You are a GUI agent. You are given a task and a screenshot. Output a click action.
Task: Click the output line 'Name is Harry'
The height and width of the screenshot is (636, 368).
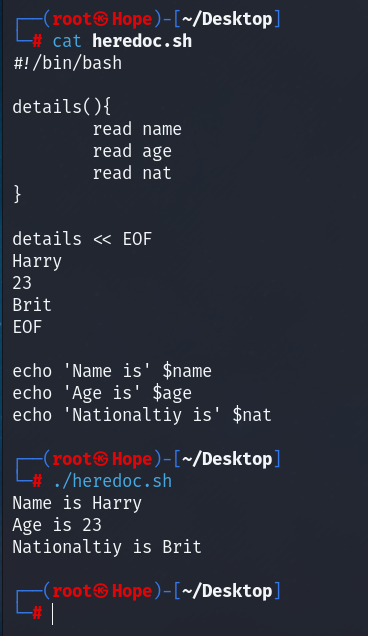pos(77,503)
